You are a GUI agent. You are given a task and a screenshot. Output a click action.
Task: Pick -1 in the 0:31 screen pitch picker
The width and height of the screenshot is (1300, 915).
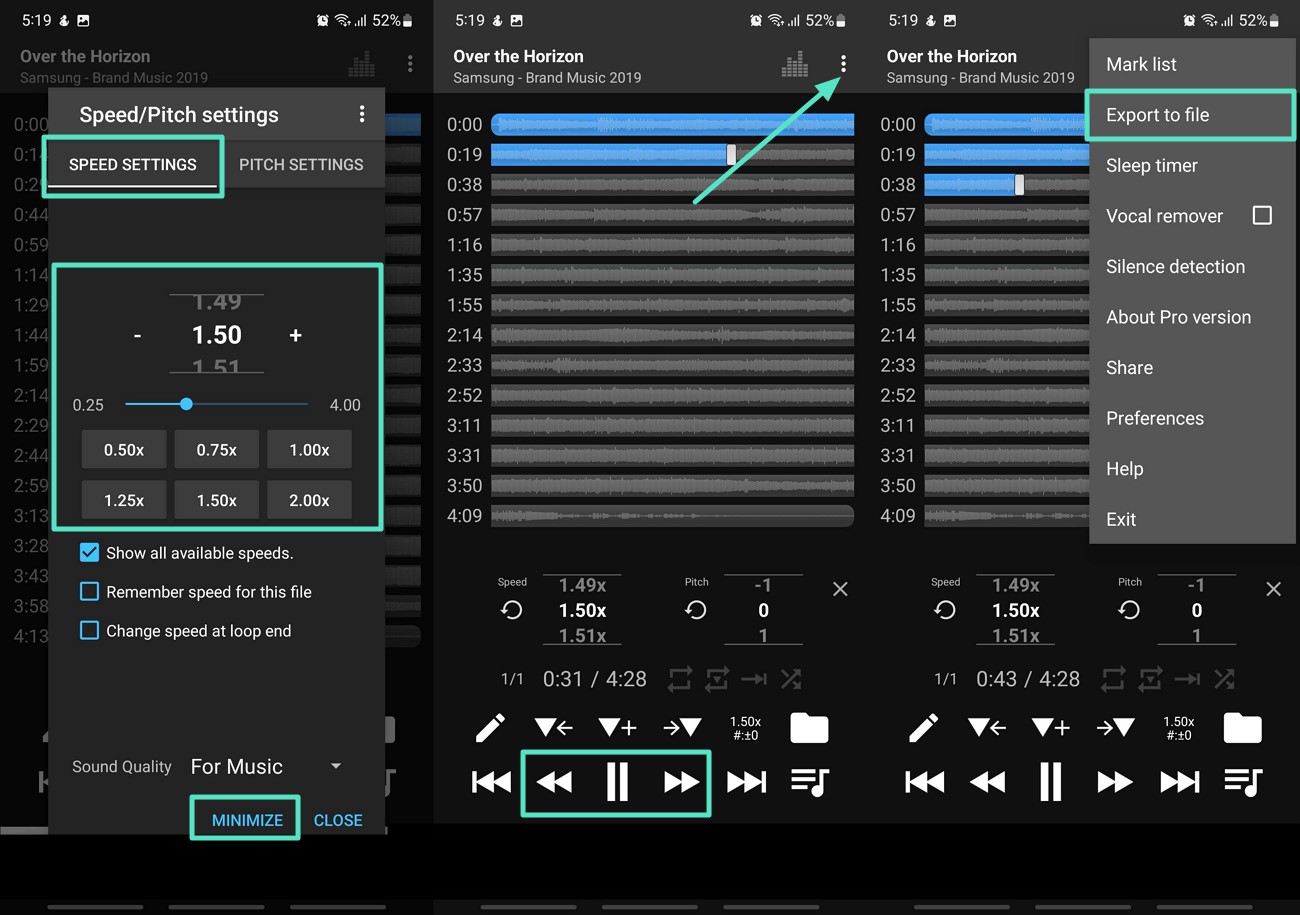coord(763,585)
